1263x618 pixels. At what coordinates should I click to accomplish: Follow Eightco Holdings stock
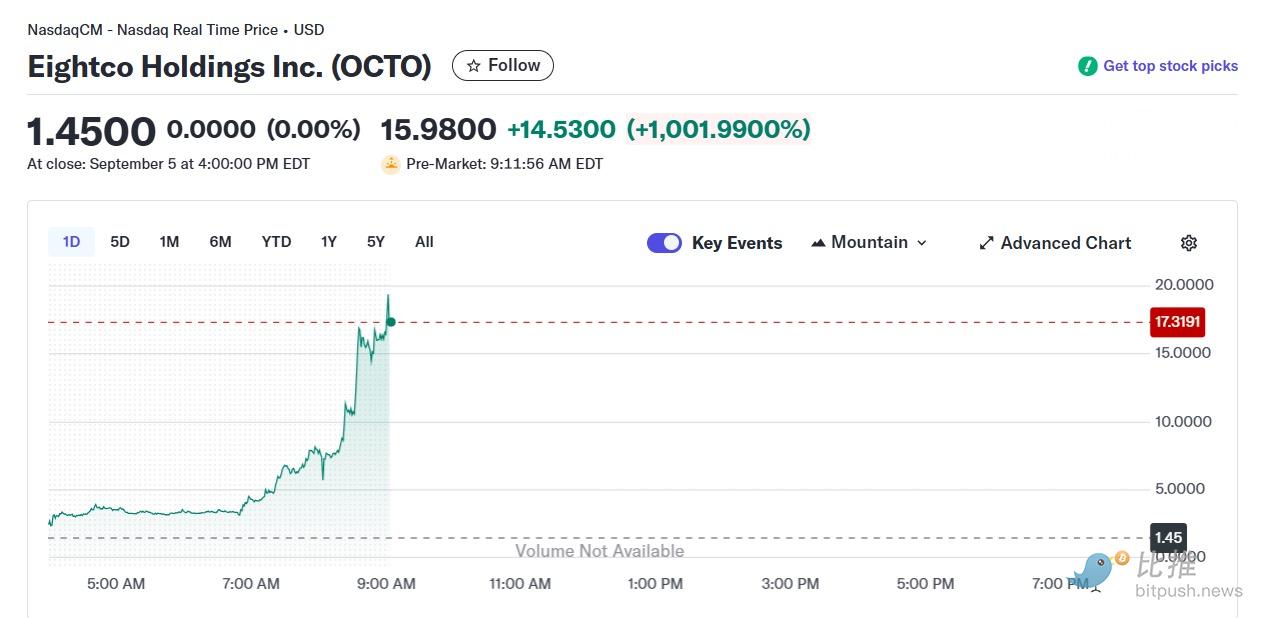tap(503, 66)
